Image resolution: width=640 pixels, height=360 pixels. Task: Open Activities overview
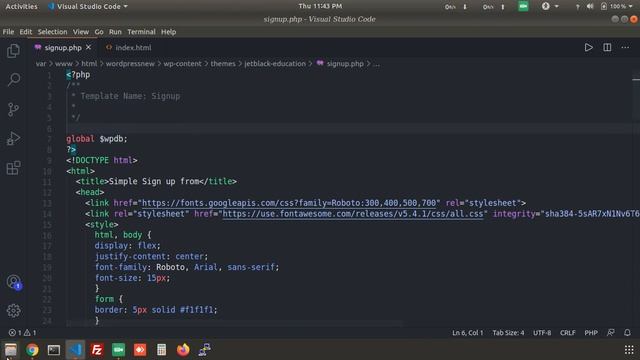pos(21,7)
